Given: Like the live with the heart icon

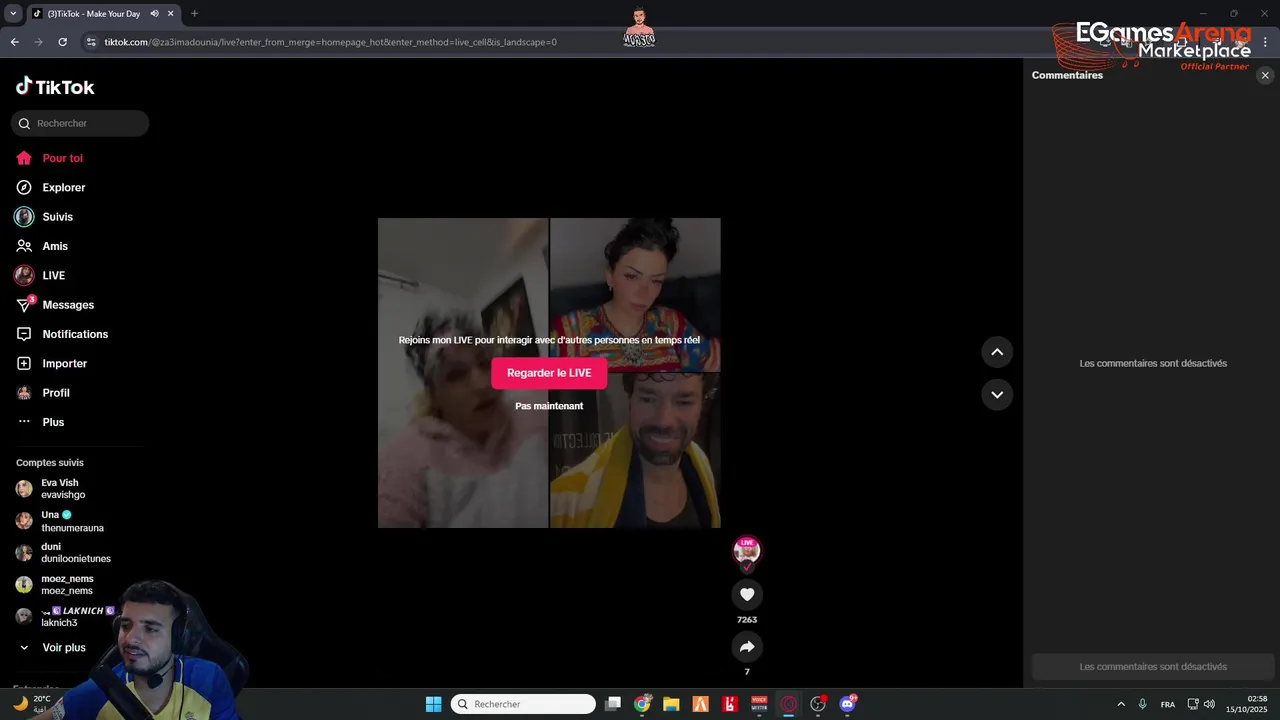Looking at the screenshot, I should point(747,594).
